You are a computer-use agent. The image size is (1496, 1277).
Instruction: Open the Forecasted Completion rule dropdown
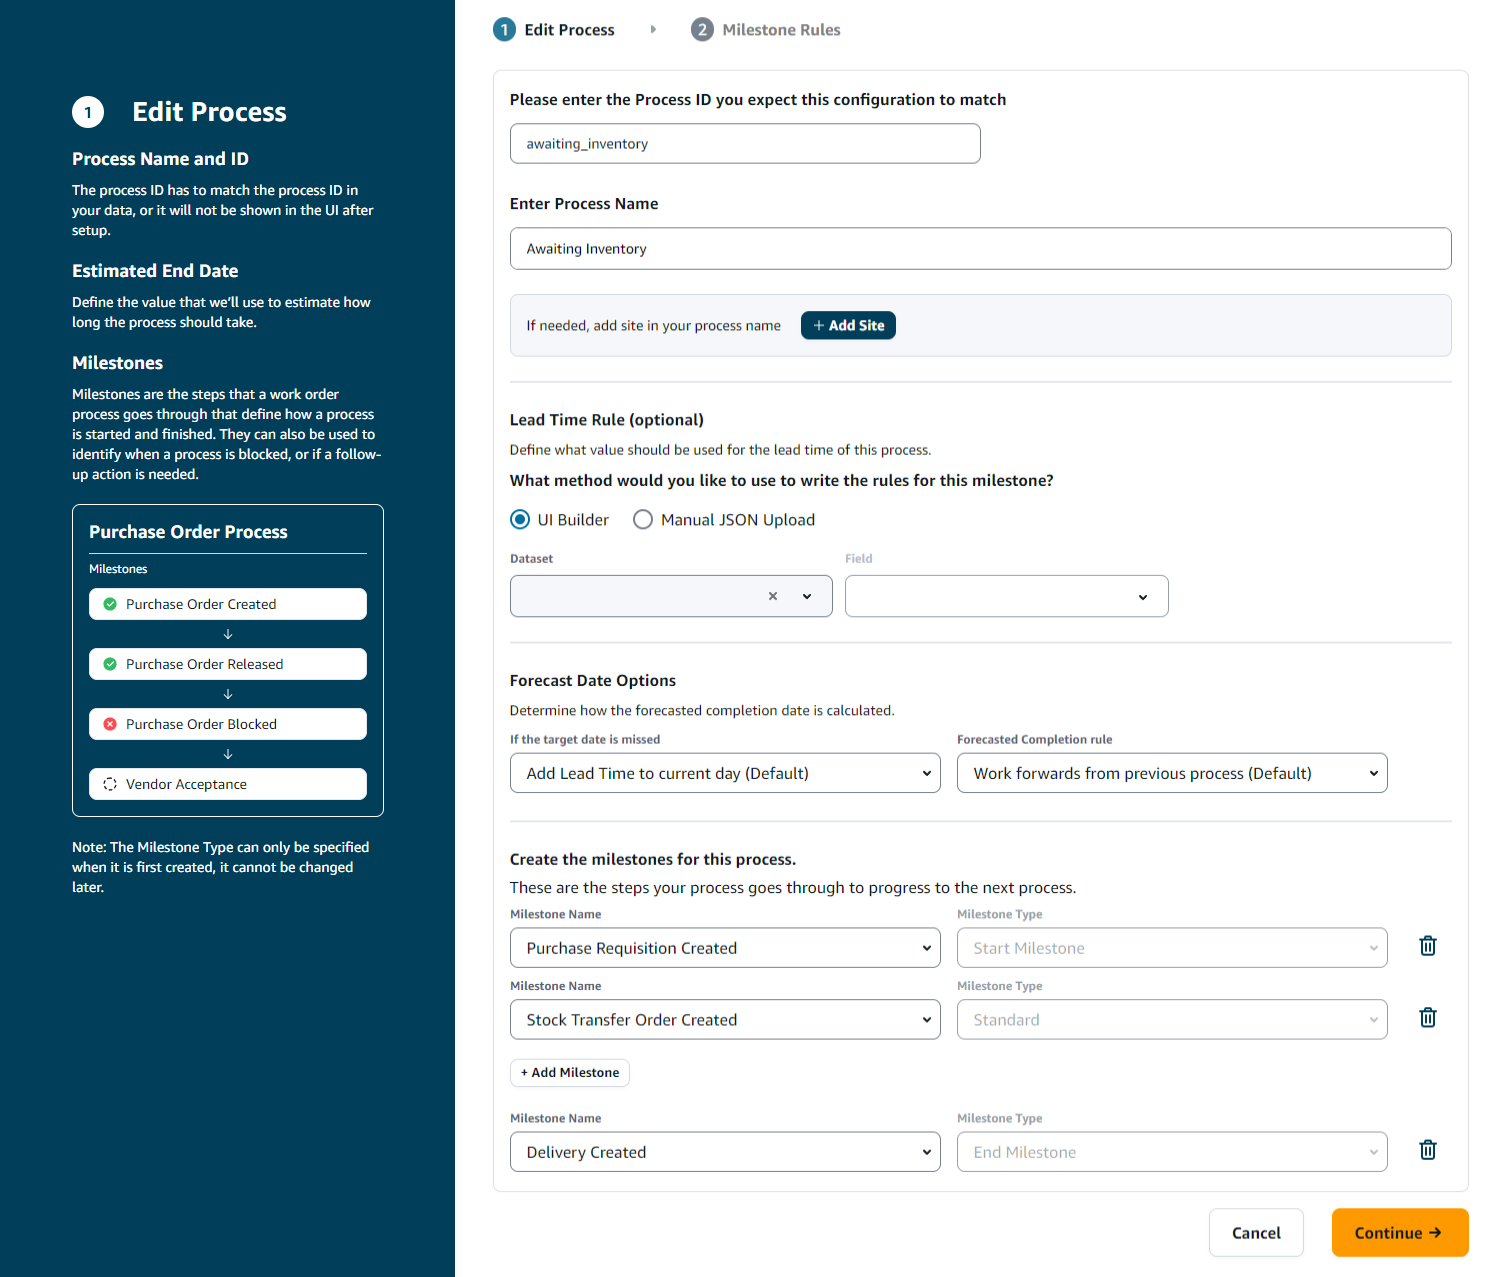(x=1171, y=773)
